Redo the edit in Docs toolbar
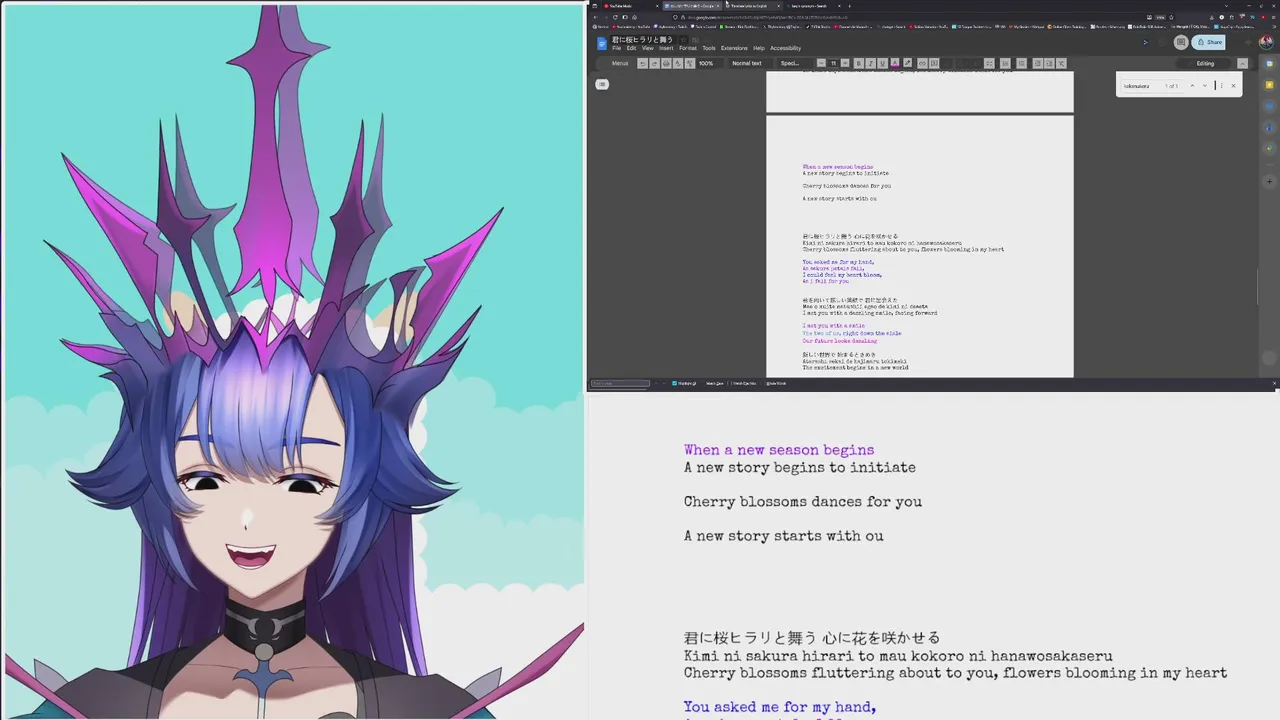The height and width of the screenshot is (720, 1280). pyautogui.click(x=654, y=63)
